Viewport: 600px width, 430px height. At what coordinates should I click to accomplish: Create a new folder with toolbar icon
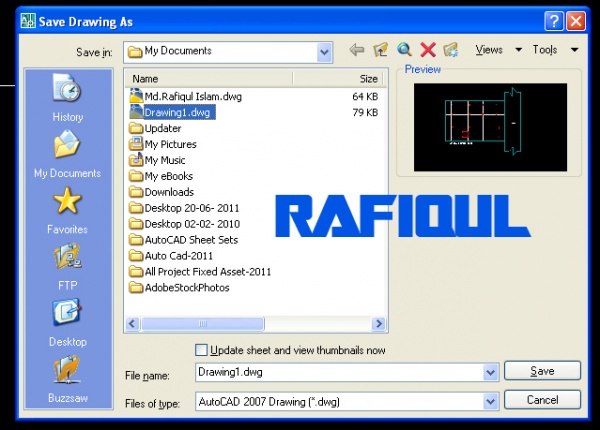[x=451, y=50]
